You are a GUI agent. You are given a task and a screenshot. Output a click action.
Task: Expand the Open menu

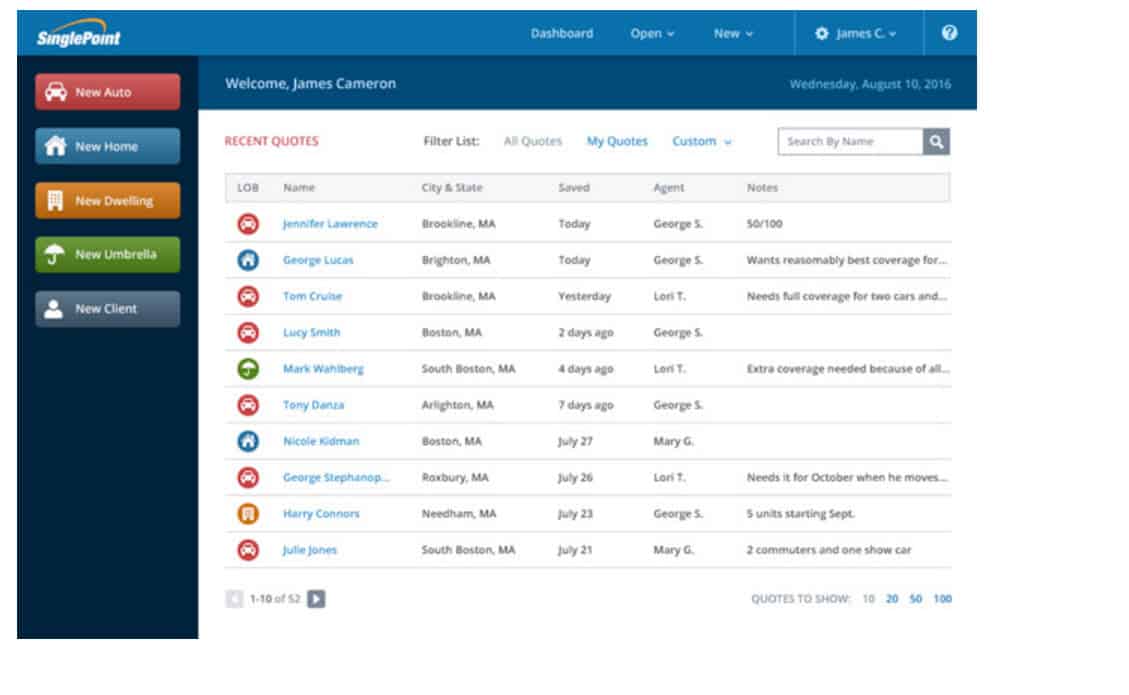click(x=652, y=33)
